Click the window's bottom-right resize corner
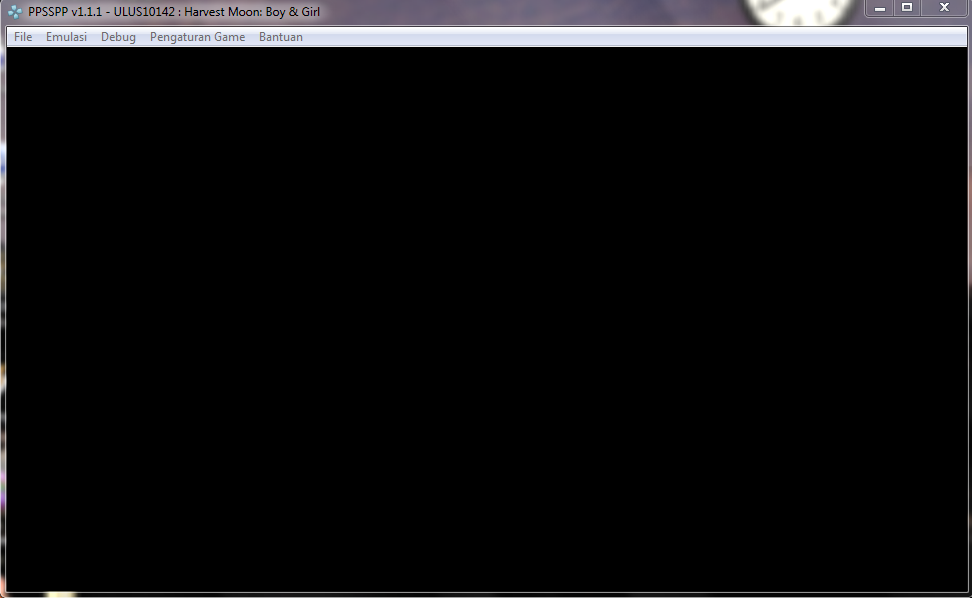972x598 pixels. [x=967, y=594]
